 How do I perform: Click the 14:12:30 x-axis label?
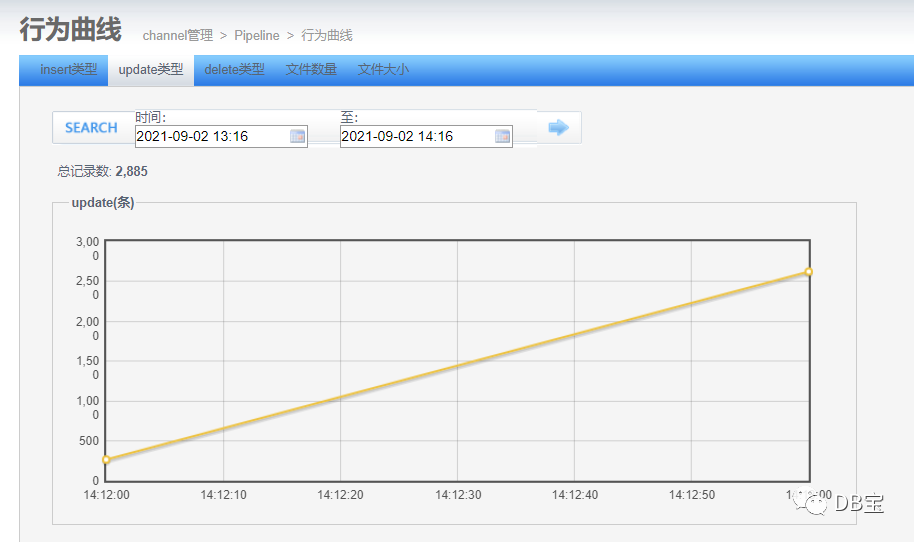(458, 495)
